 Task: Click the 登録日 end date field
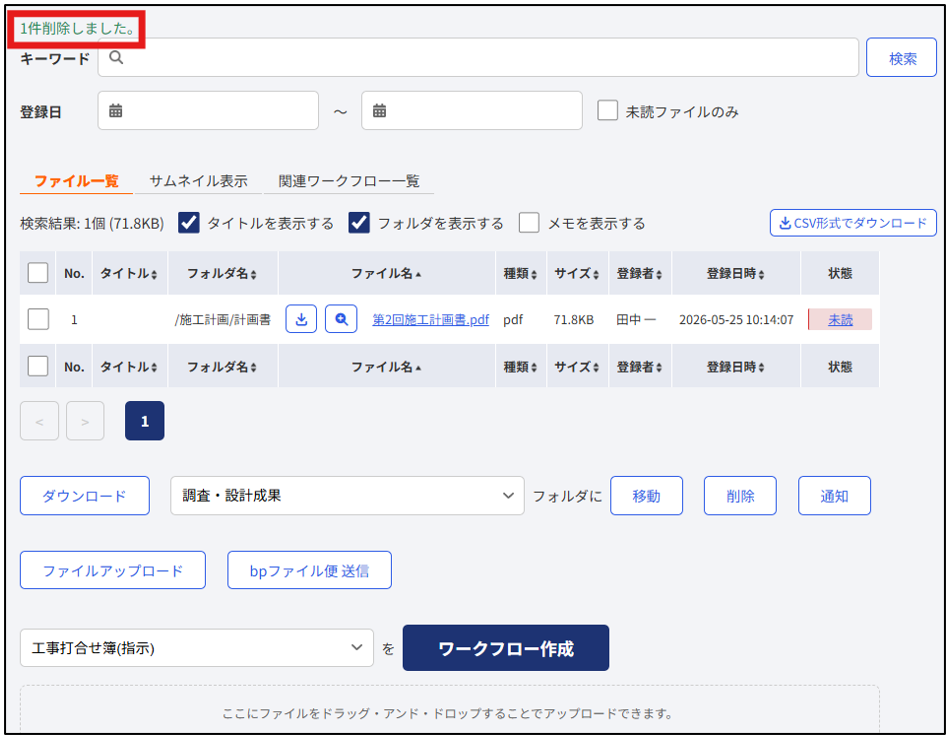click(x=472, y=110)
